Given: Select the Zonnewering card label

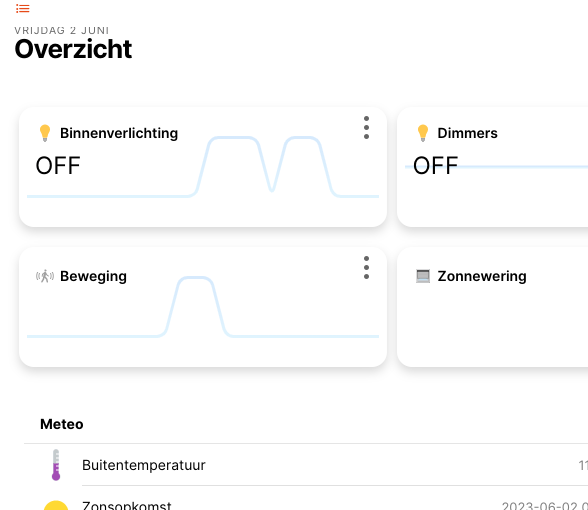Looking at the screenshot, I should click(482, 276).
